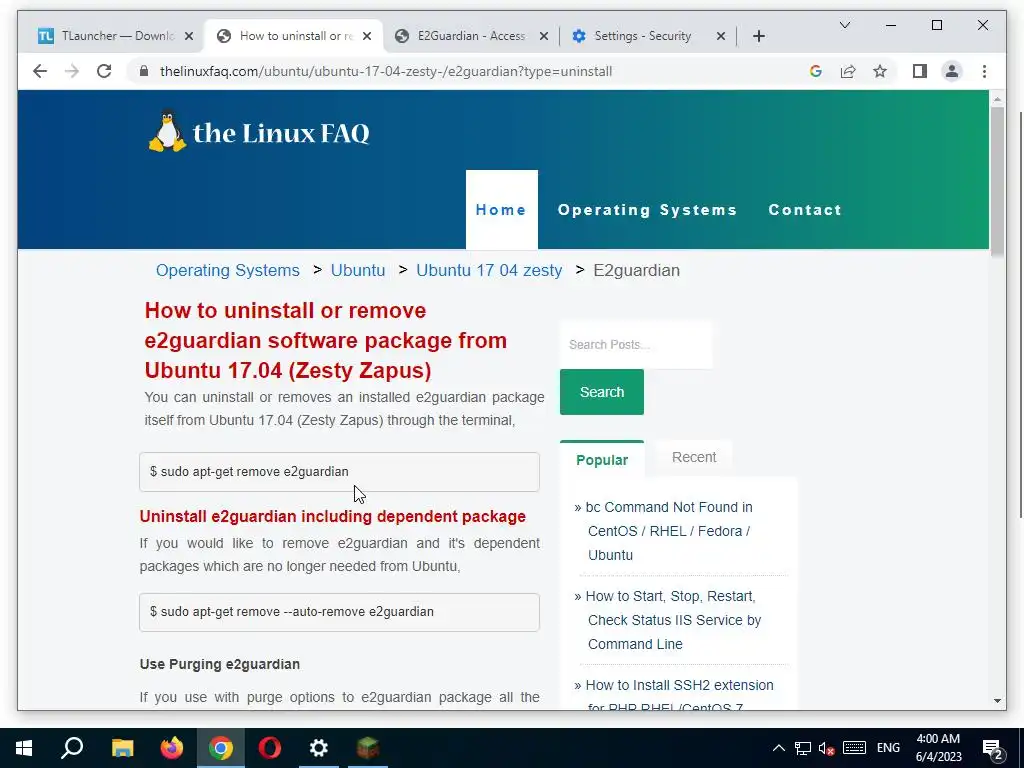
Task: Click the Linux FAQ penguin logo
Action: (x=167, y=131)
